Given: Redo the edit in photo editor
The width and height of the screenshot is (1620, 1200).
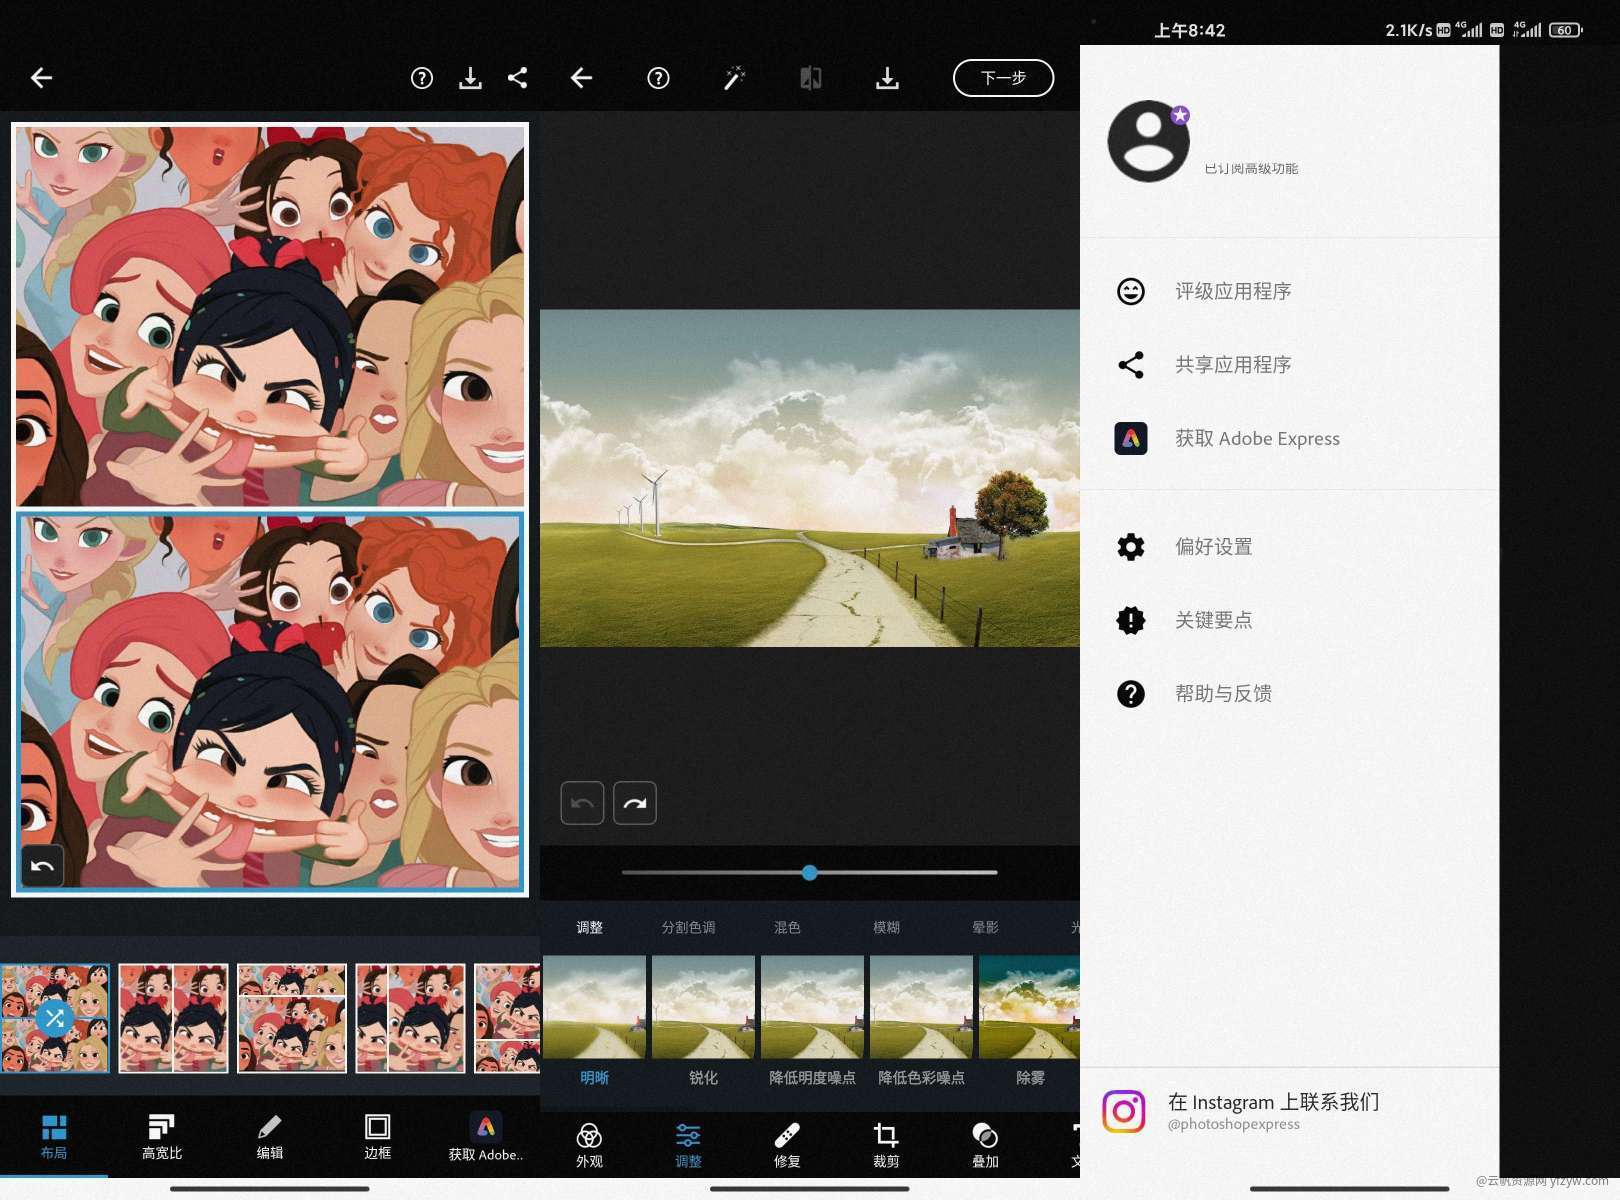Looking at the screenshot, I should [635, 803].
